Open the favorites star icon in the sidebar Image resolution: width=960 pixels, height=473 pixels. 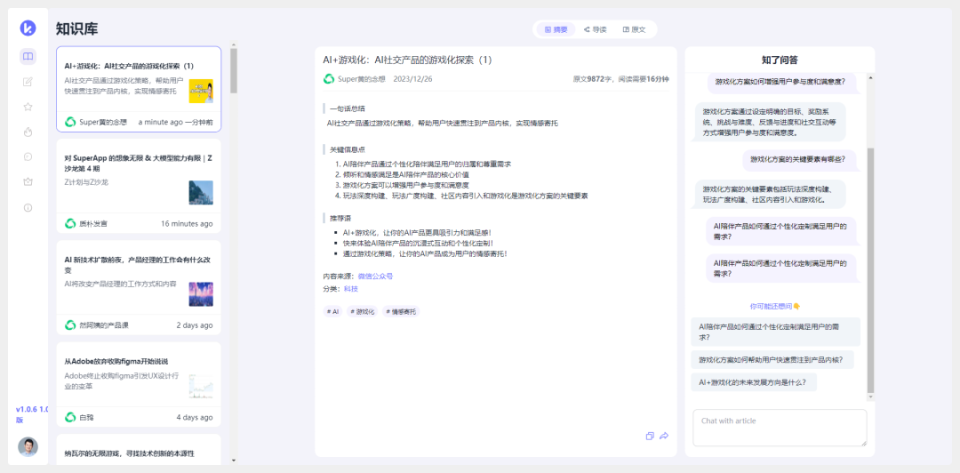(28, 106)
